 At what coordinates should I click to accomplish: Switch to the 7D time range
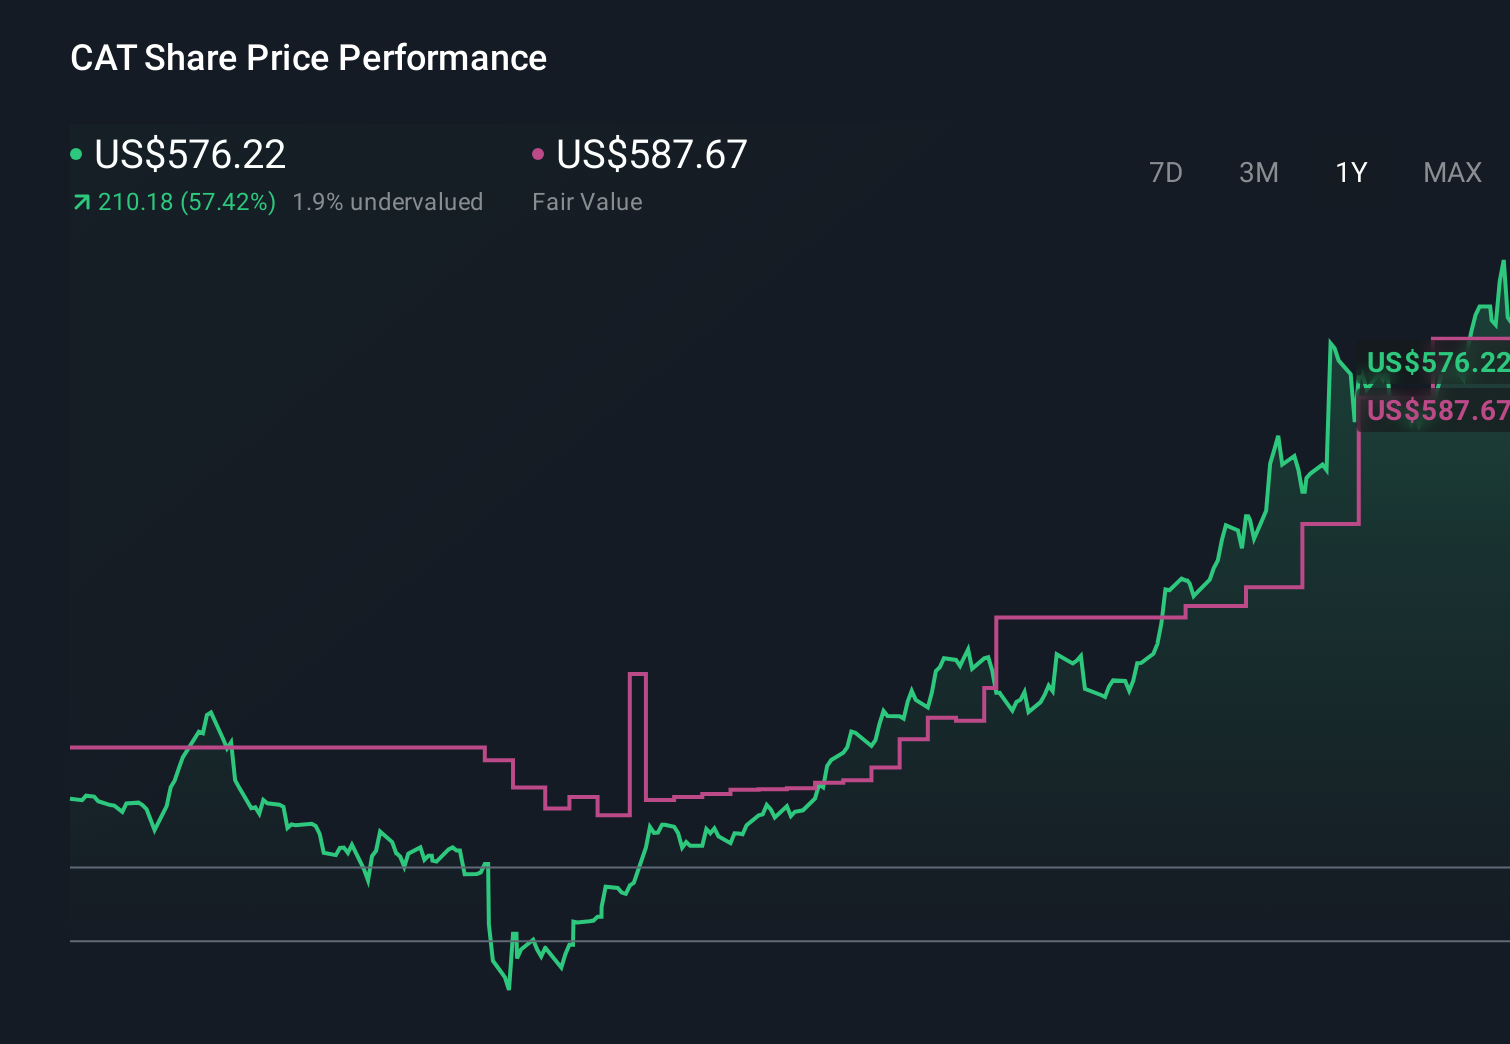point(1166,172)
